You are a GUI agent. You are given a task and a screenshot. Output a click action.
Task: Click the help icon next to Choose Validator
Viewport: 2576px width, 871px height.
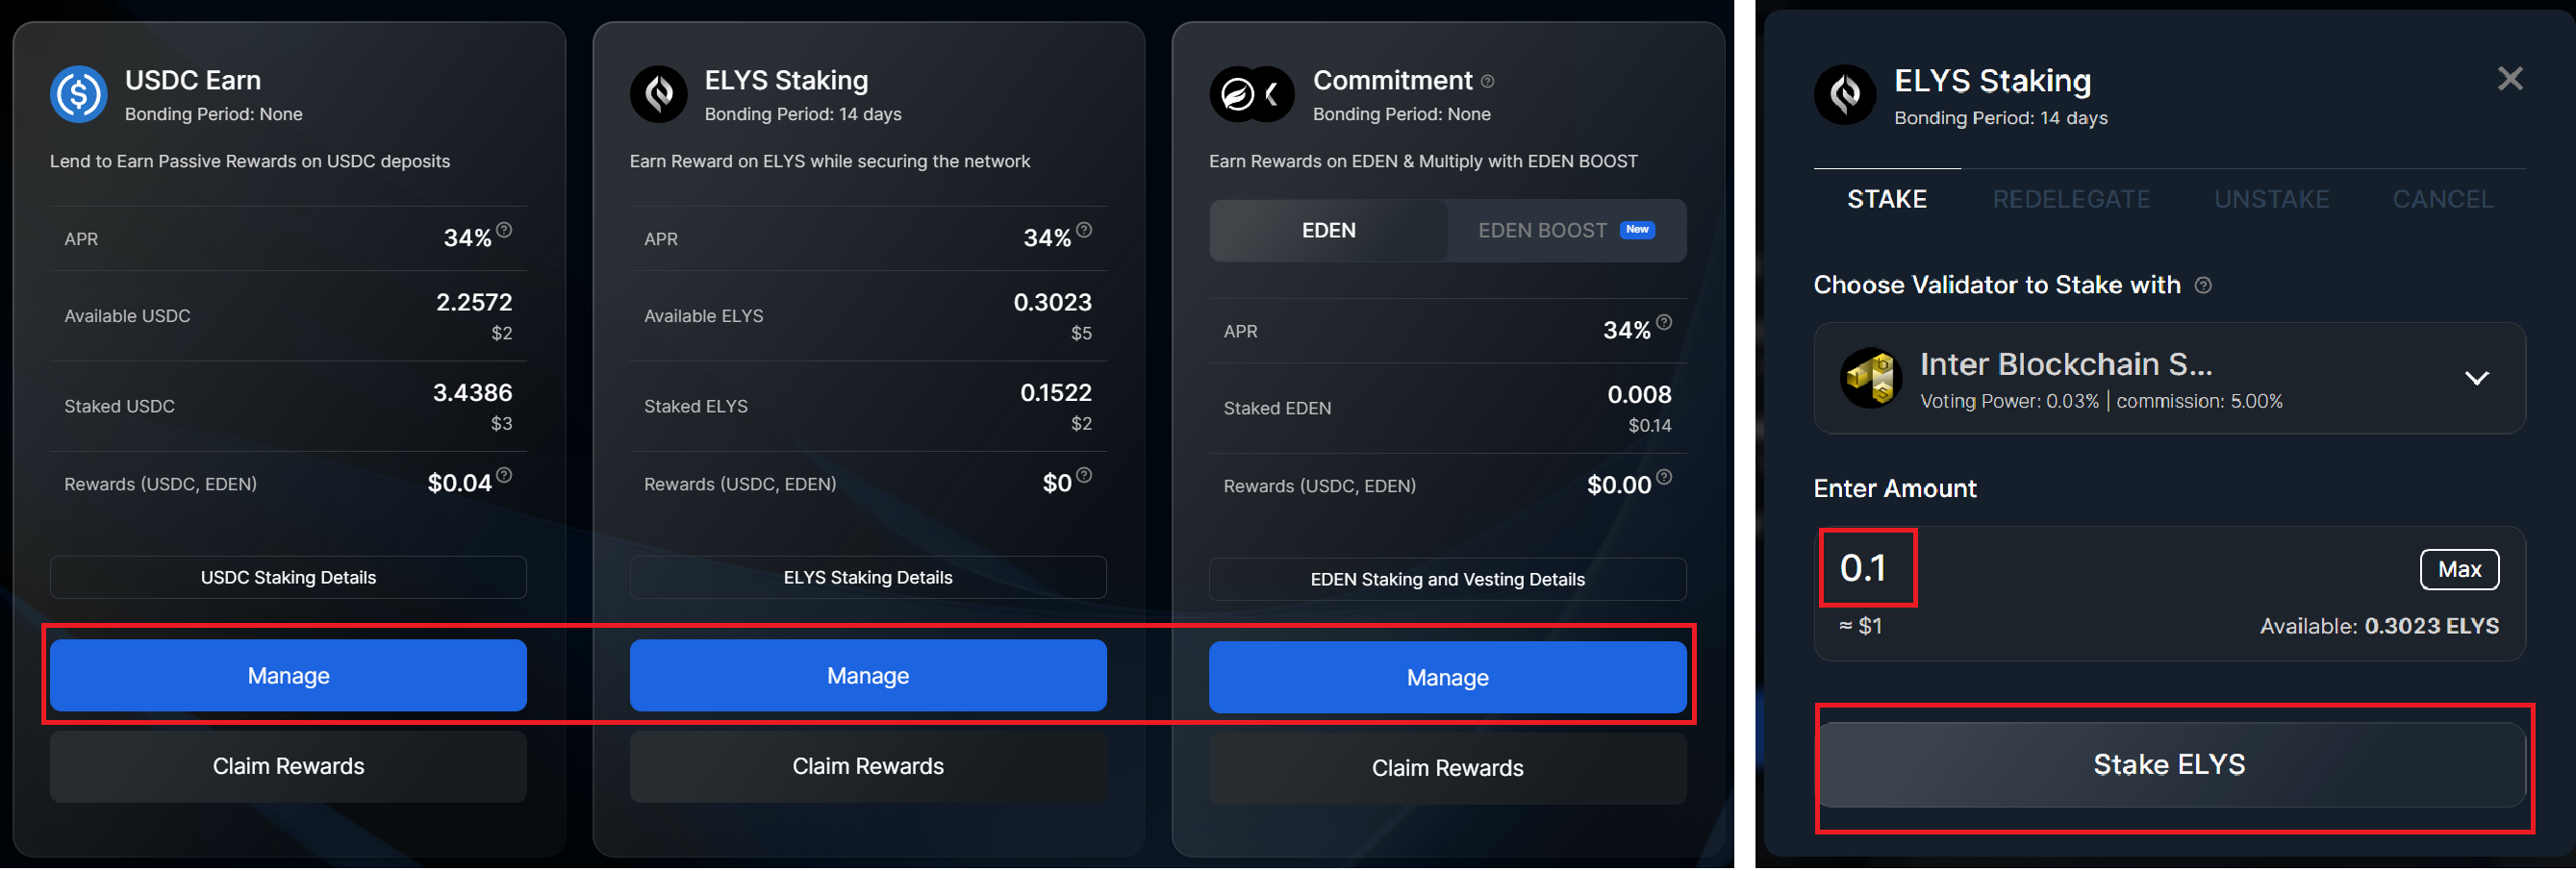click(2203, 286)
